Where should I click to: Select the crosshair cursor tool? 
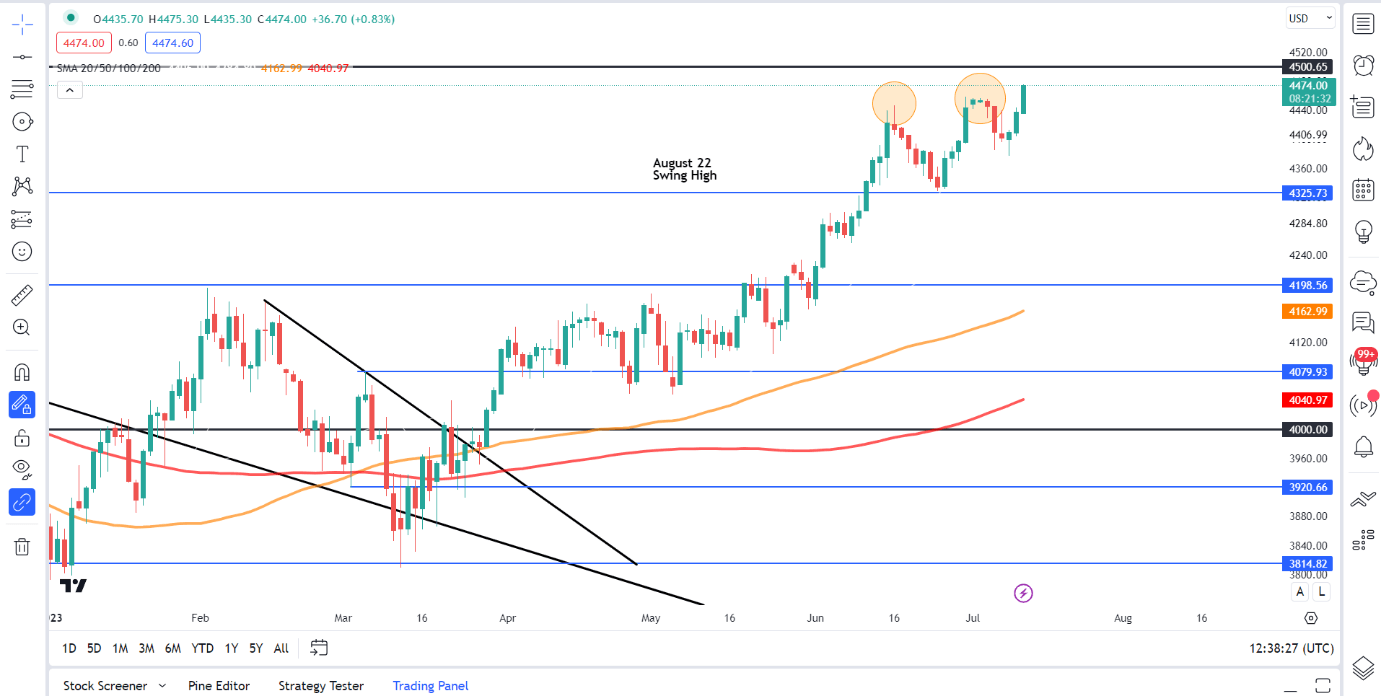[x=22, y=25]
